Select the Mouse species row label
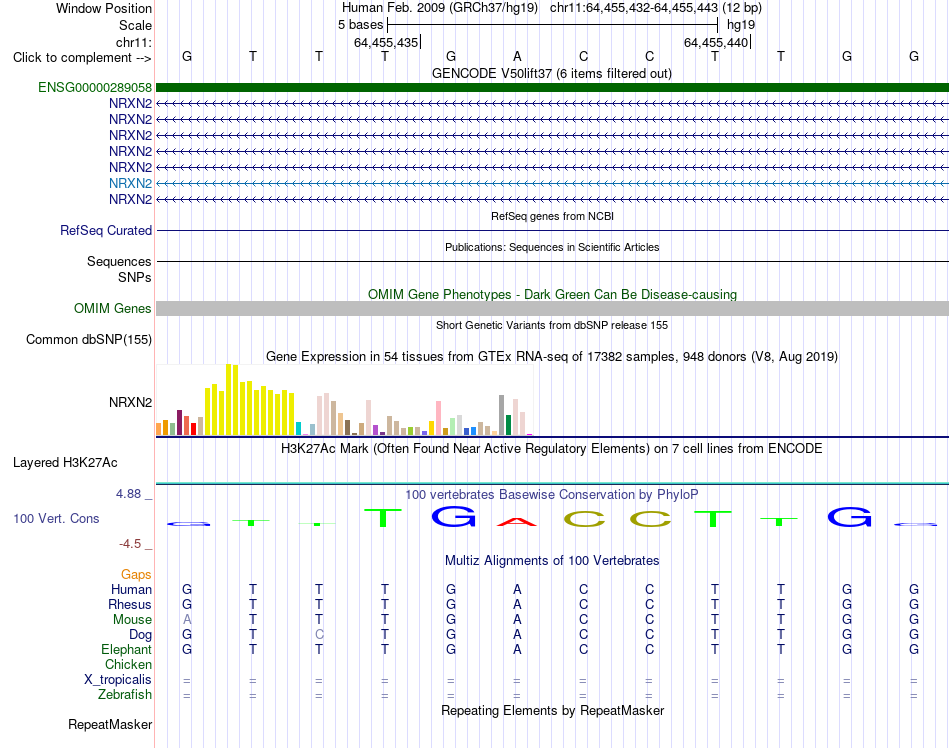The height and width of the screenshot is (748, 950). pos(132,620)
